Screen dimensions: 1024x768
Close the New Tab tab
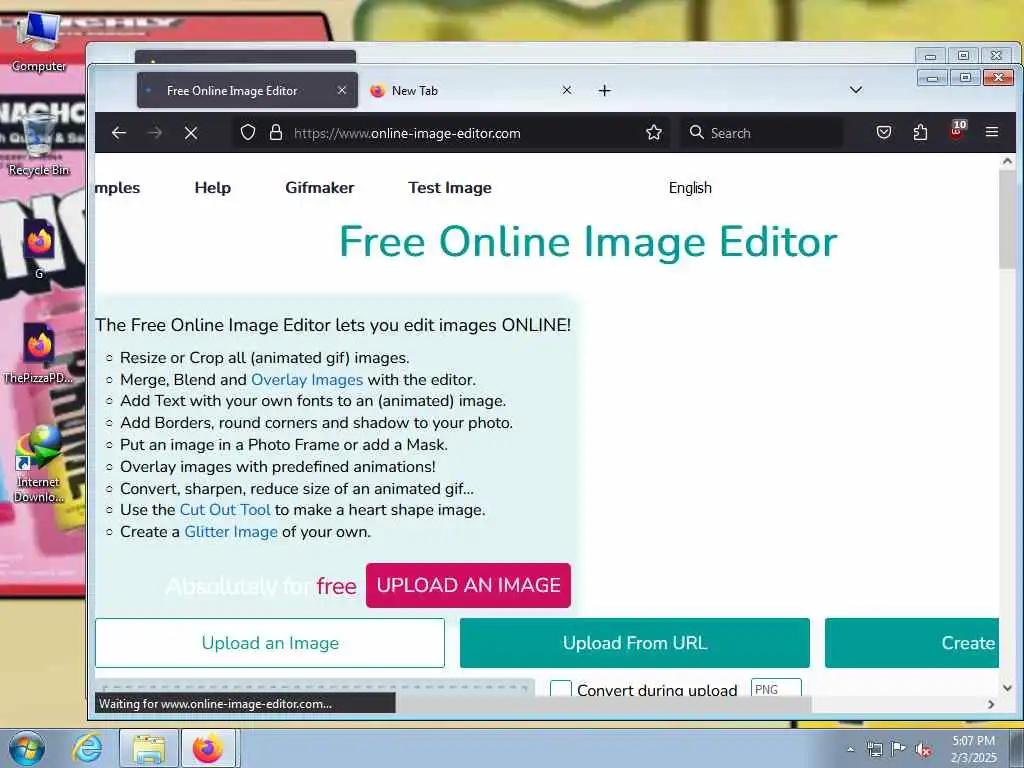click(567, 90)
